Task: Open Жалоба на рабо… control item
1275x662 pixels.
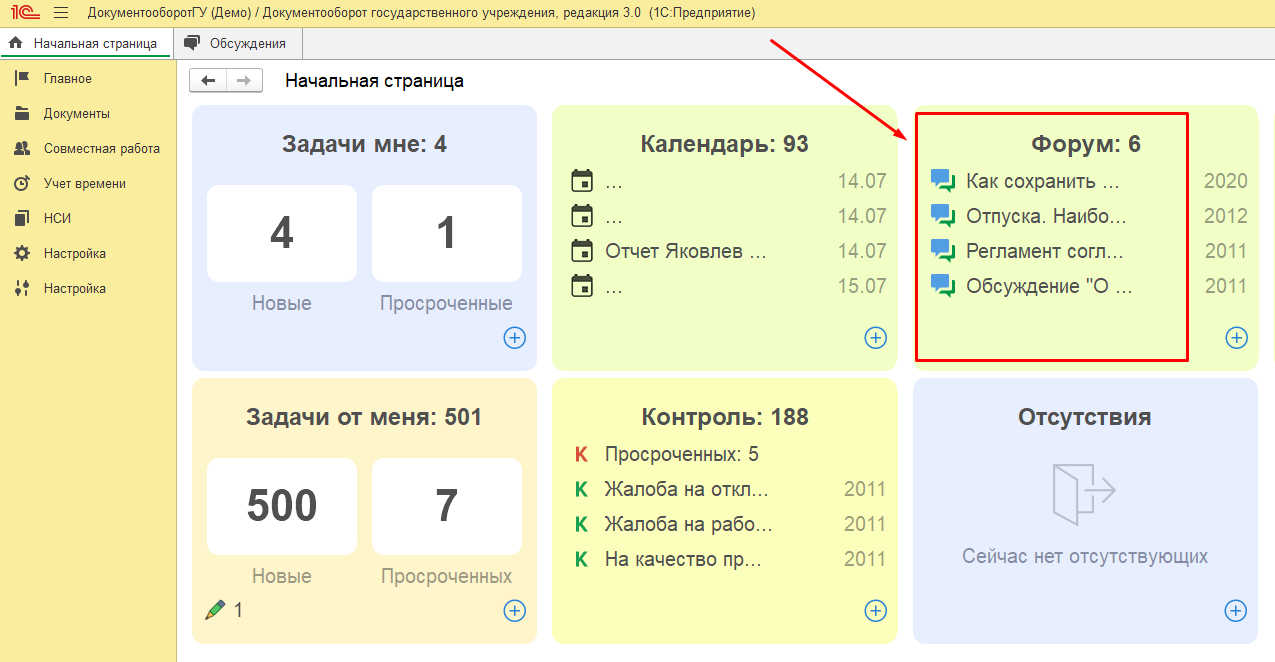Action: pyautogui.click(x=689, y=524)
